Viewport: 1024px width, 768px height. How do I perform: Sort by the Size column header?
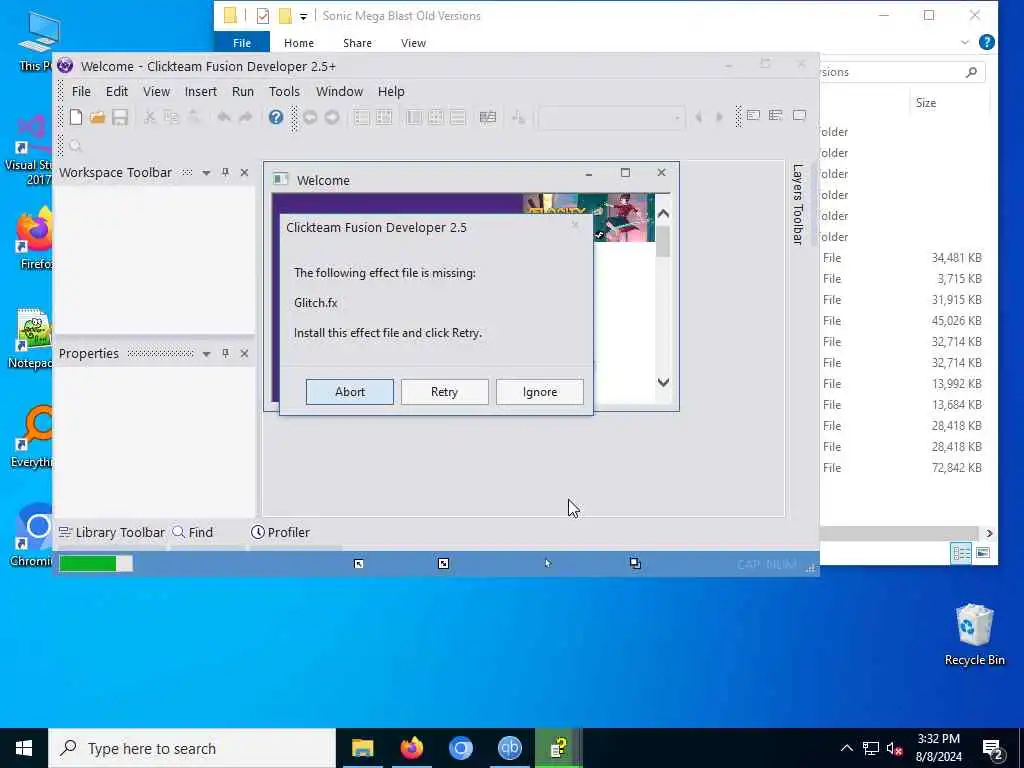925,103
